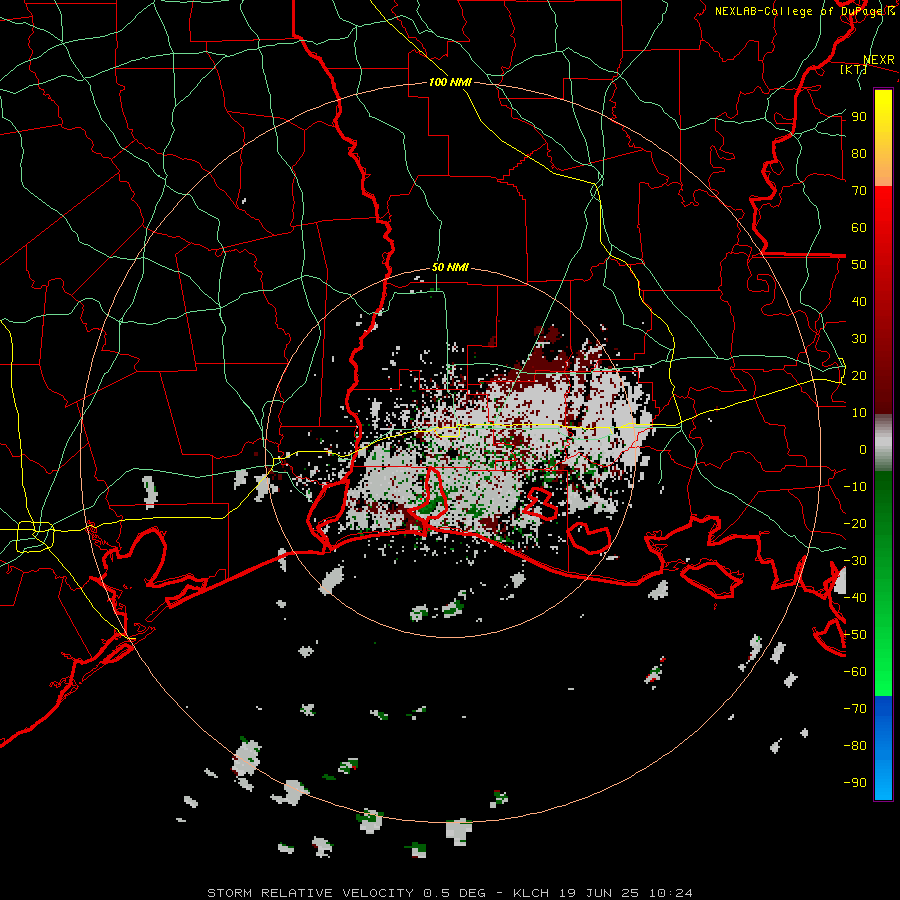The image size is (900, 900).
Task: Click the -50 value on velocity scale
Action: point(855,635)
